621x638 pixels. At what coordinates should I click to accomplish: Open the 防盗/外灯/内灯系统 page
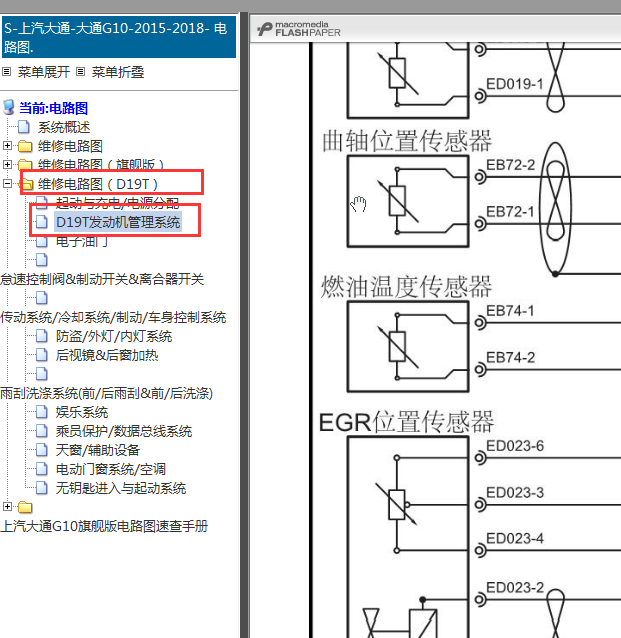(x=114, y=336)
